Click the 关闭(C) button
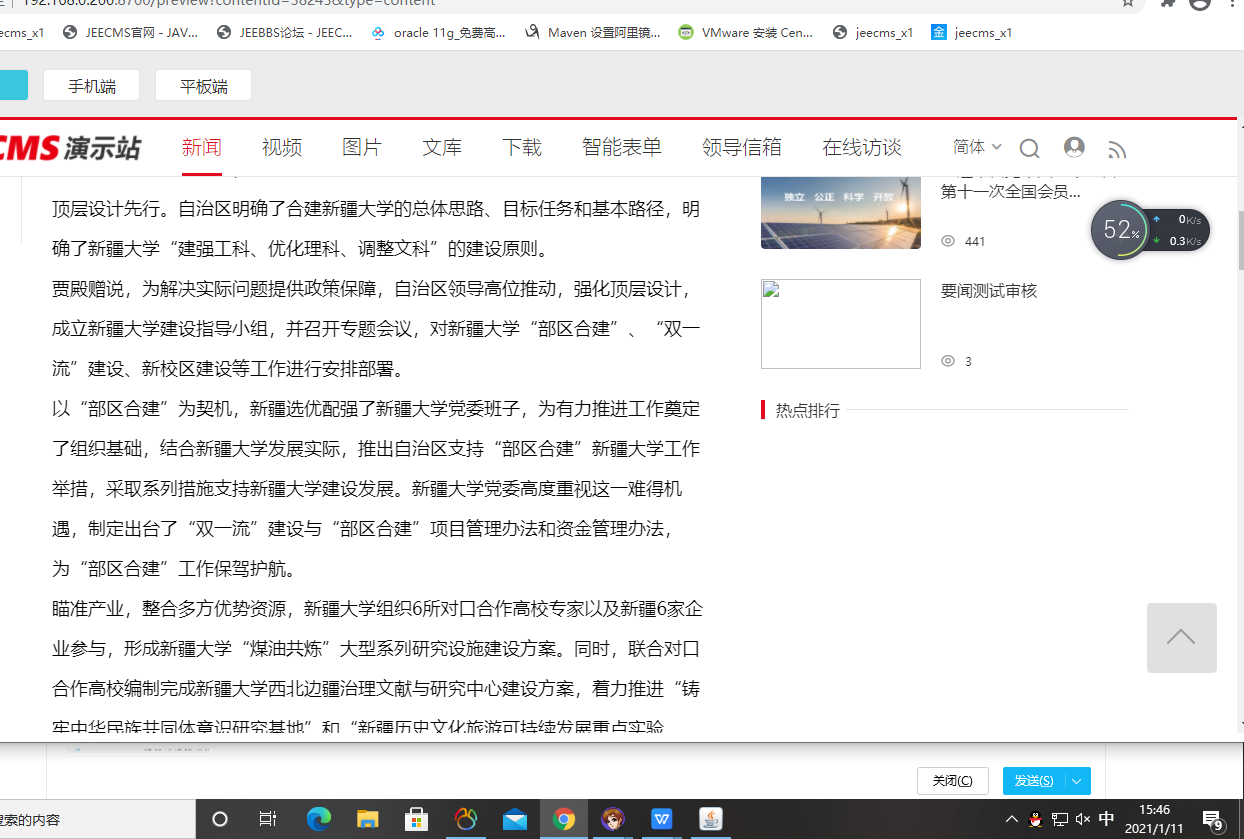This screenshot has width=1244, height=839. [952, 781]
